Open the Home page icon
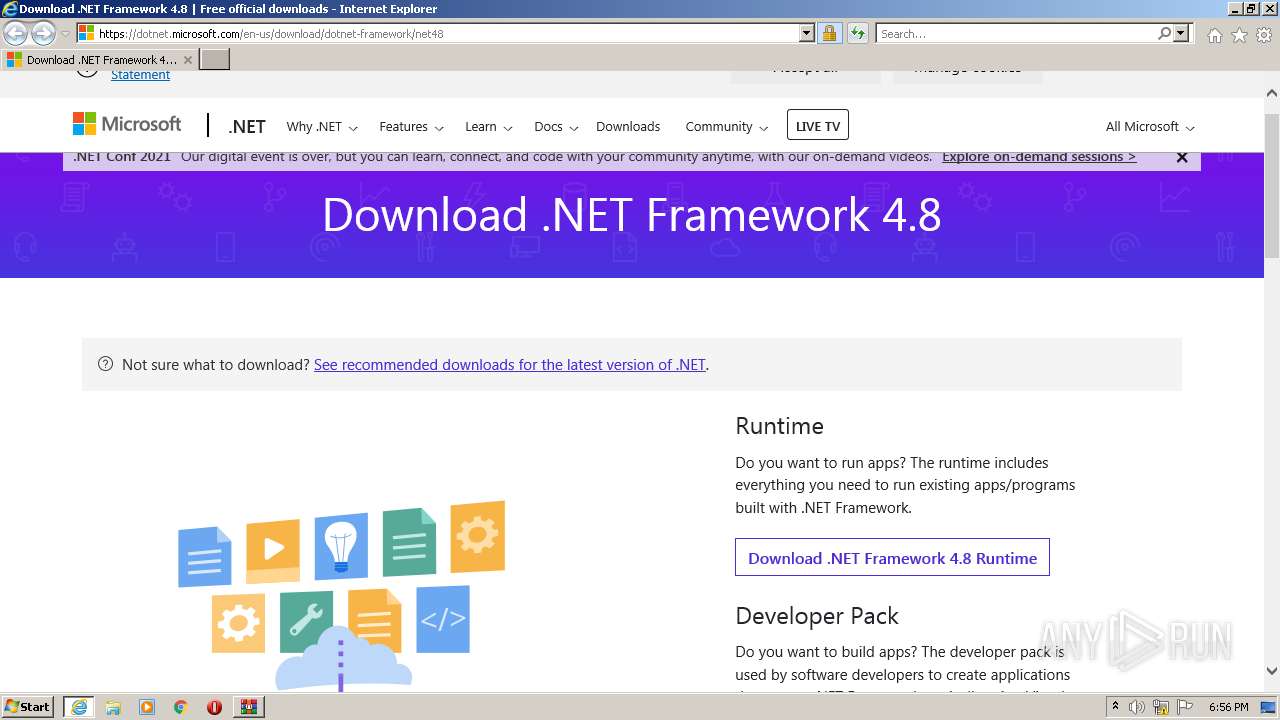1280x720 pixels. point(1214,35)
